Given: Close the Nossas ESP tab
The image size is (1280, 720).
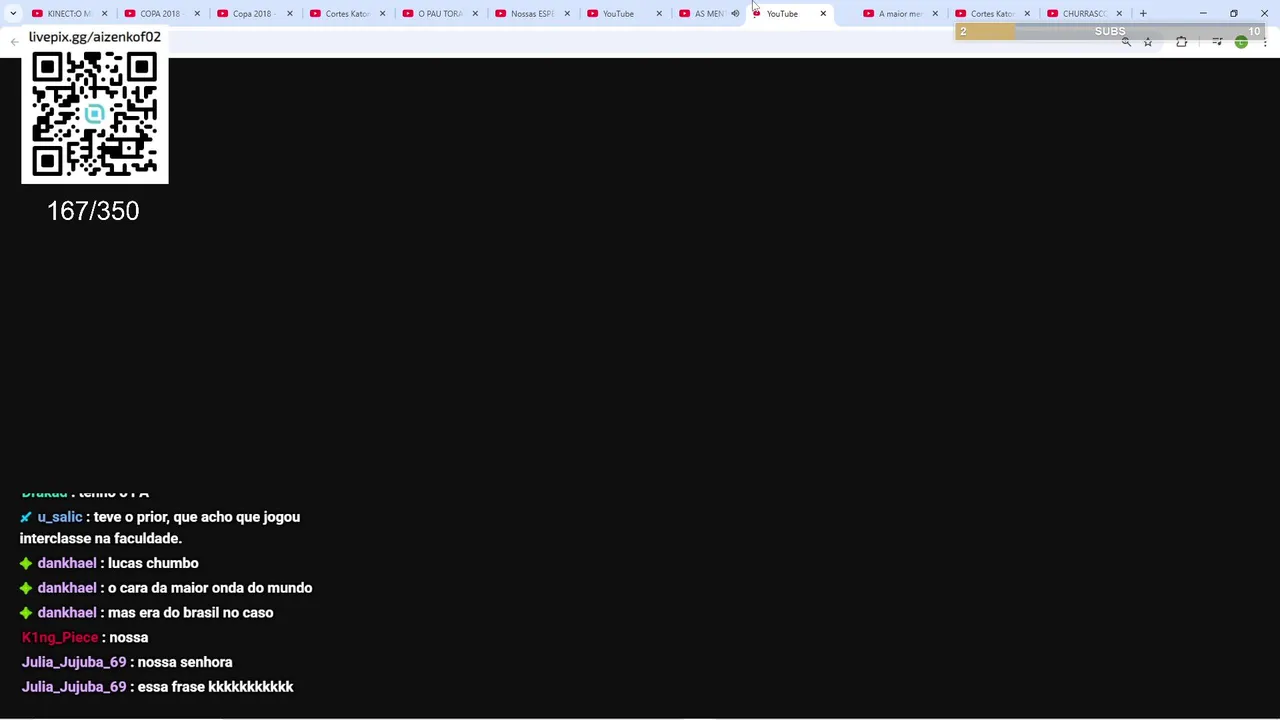Looking at the screenshot, I should coord(567,14).
